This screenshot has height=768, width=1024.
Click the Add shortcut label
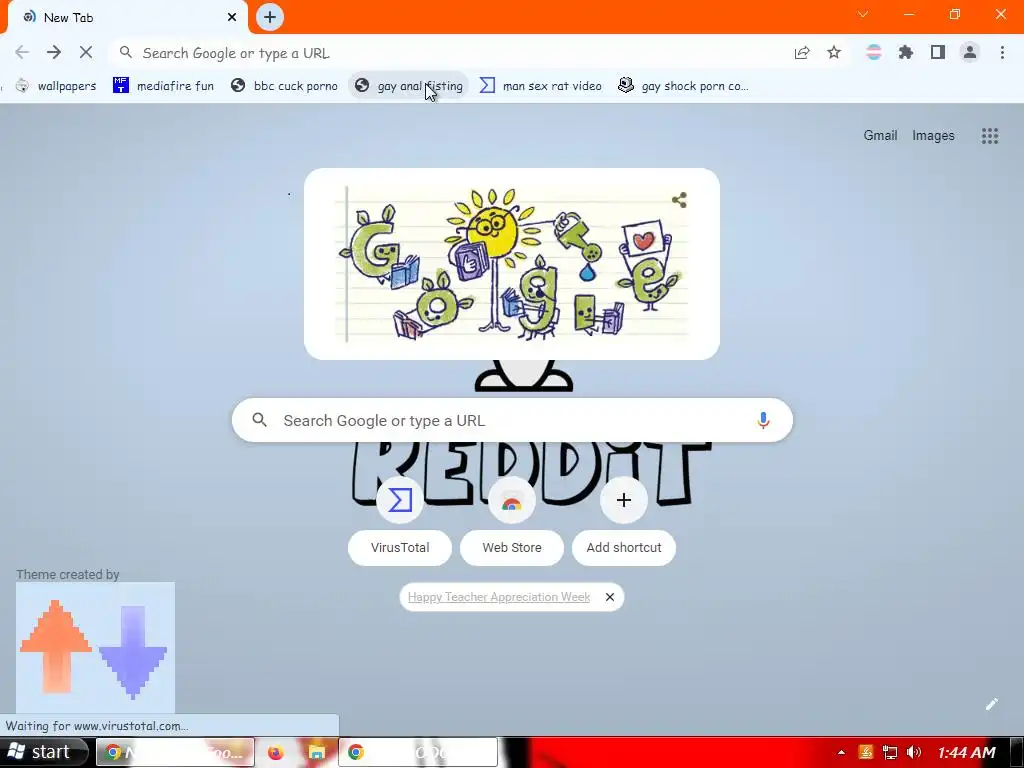coord(624,547)
